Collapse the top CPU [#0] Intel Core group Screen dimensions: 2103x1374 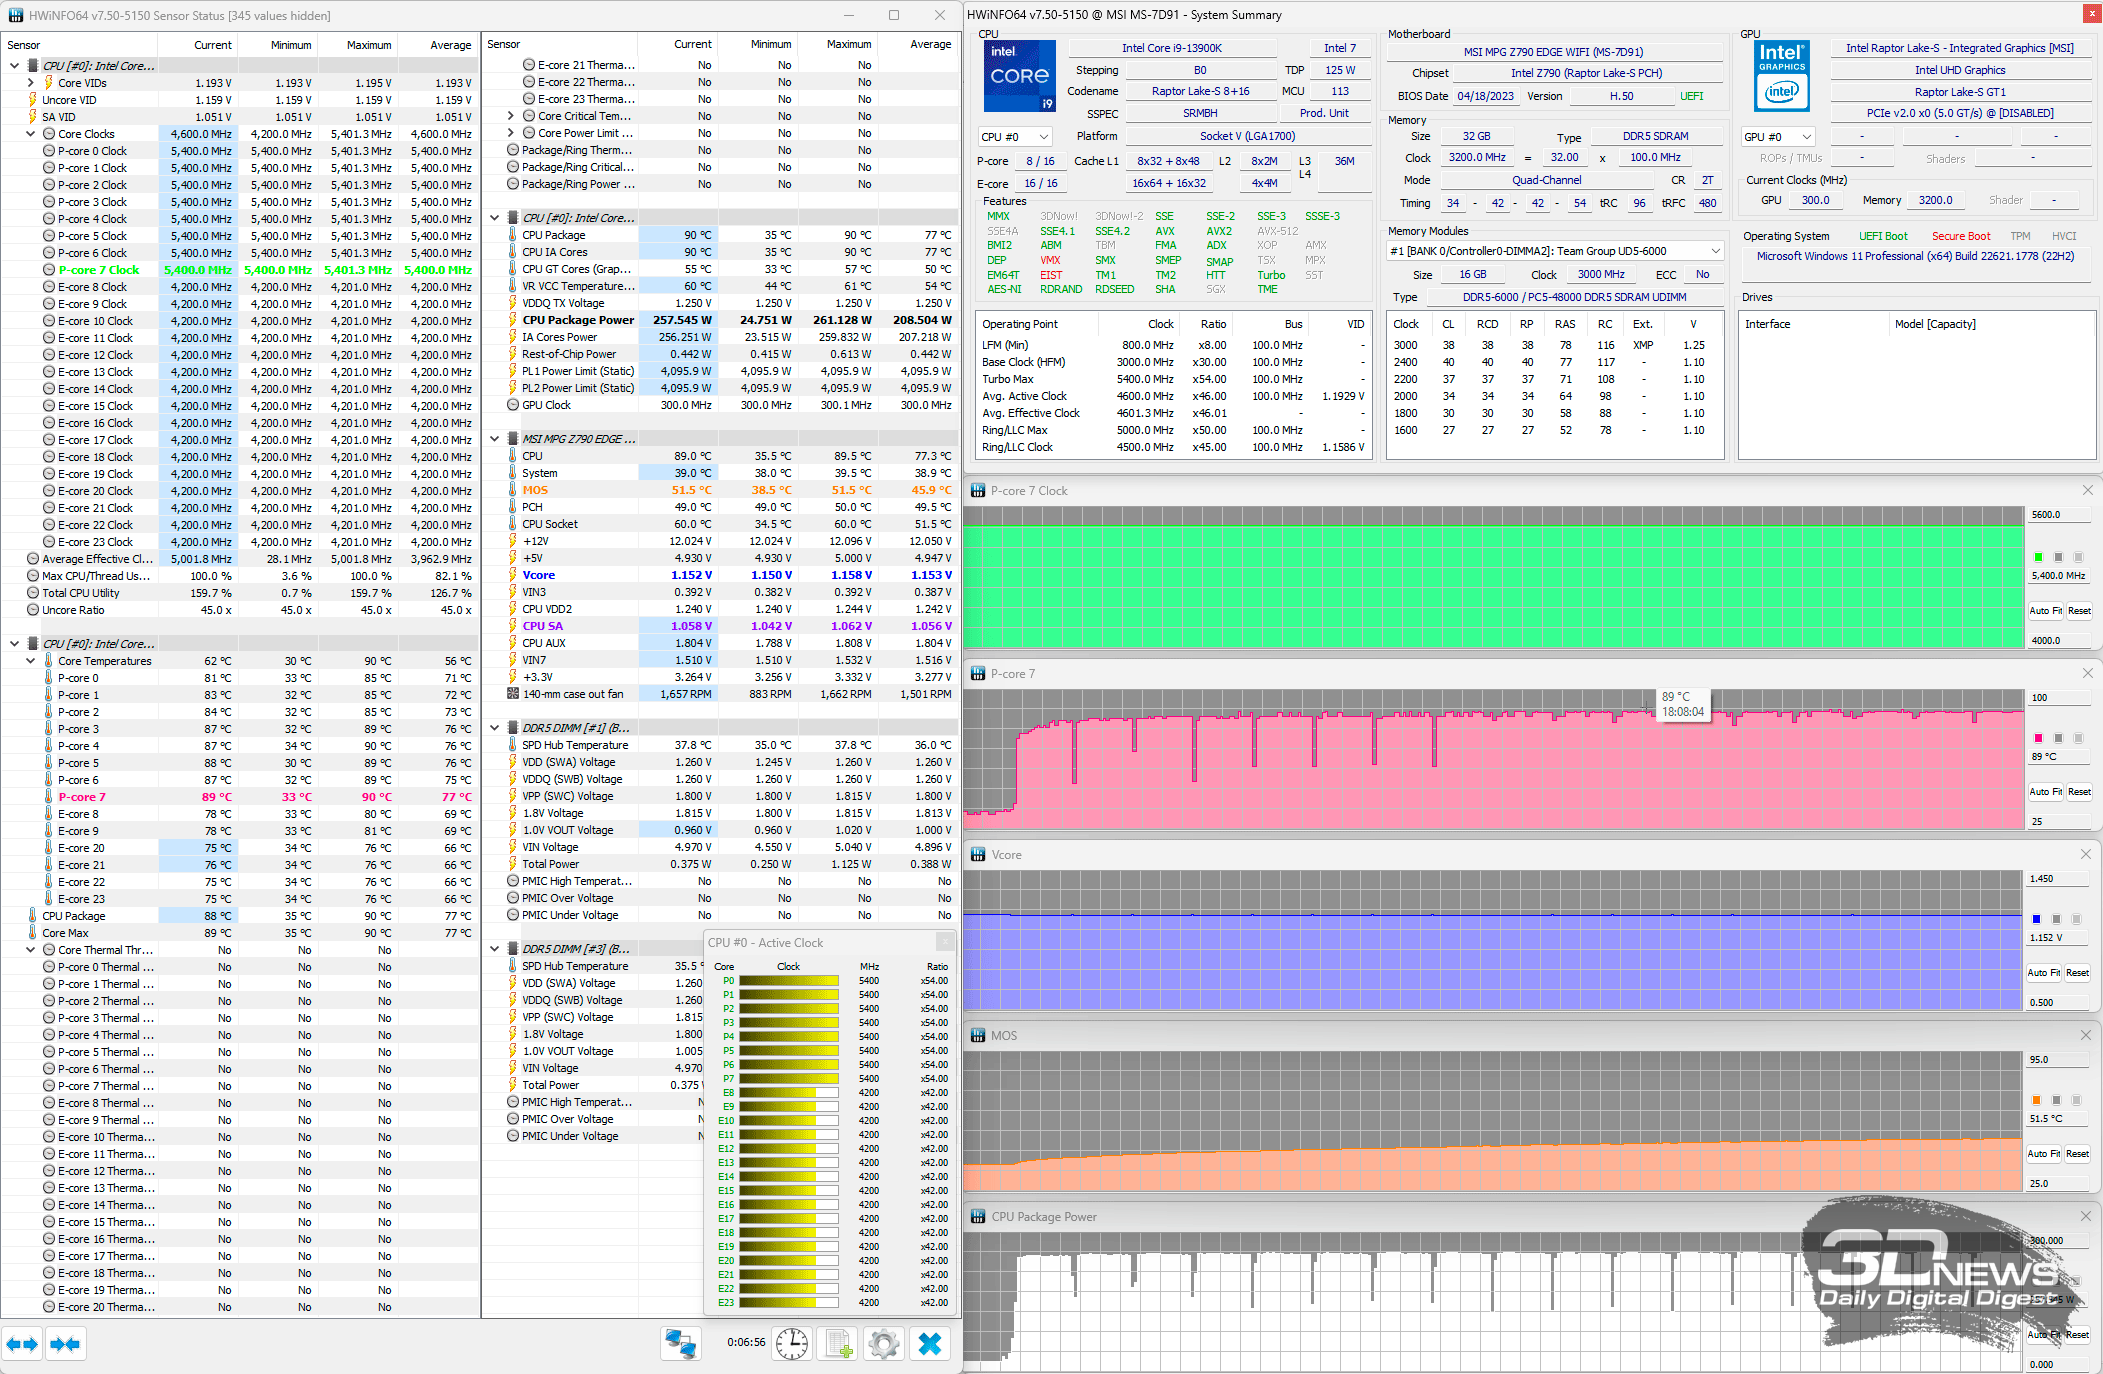coord(14,66)
